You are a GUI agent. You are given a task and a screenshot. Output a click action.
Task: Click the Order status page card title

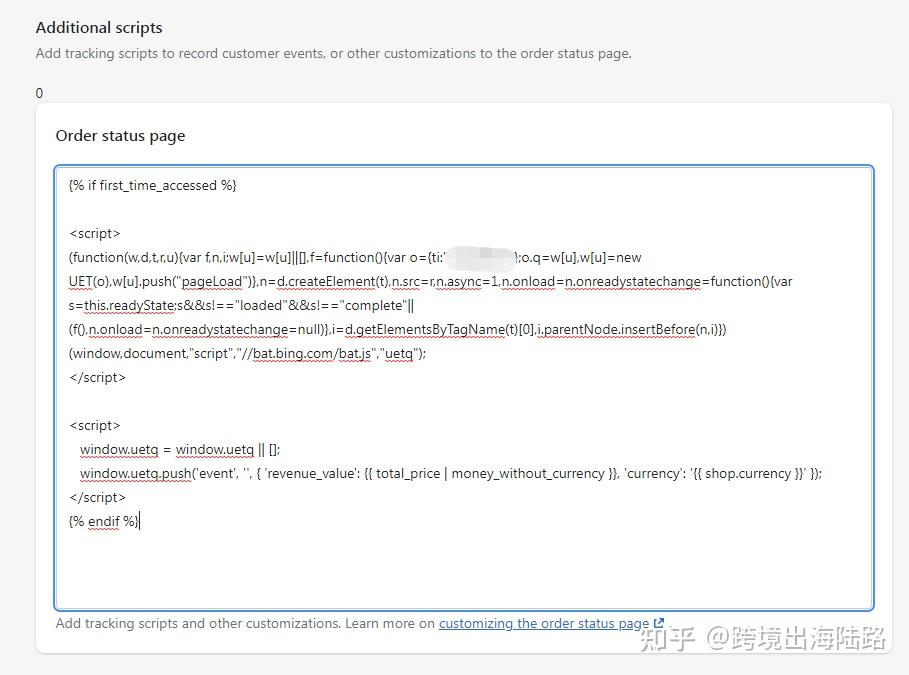point(120,136)
